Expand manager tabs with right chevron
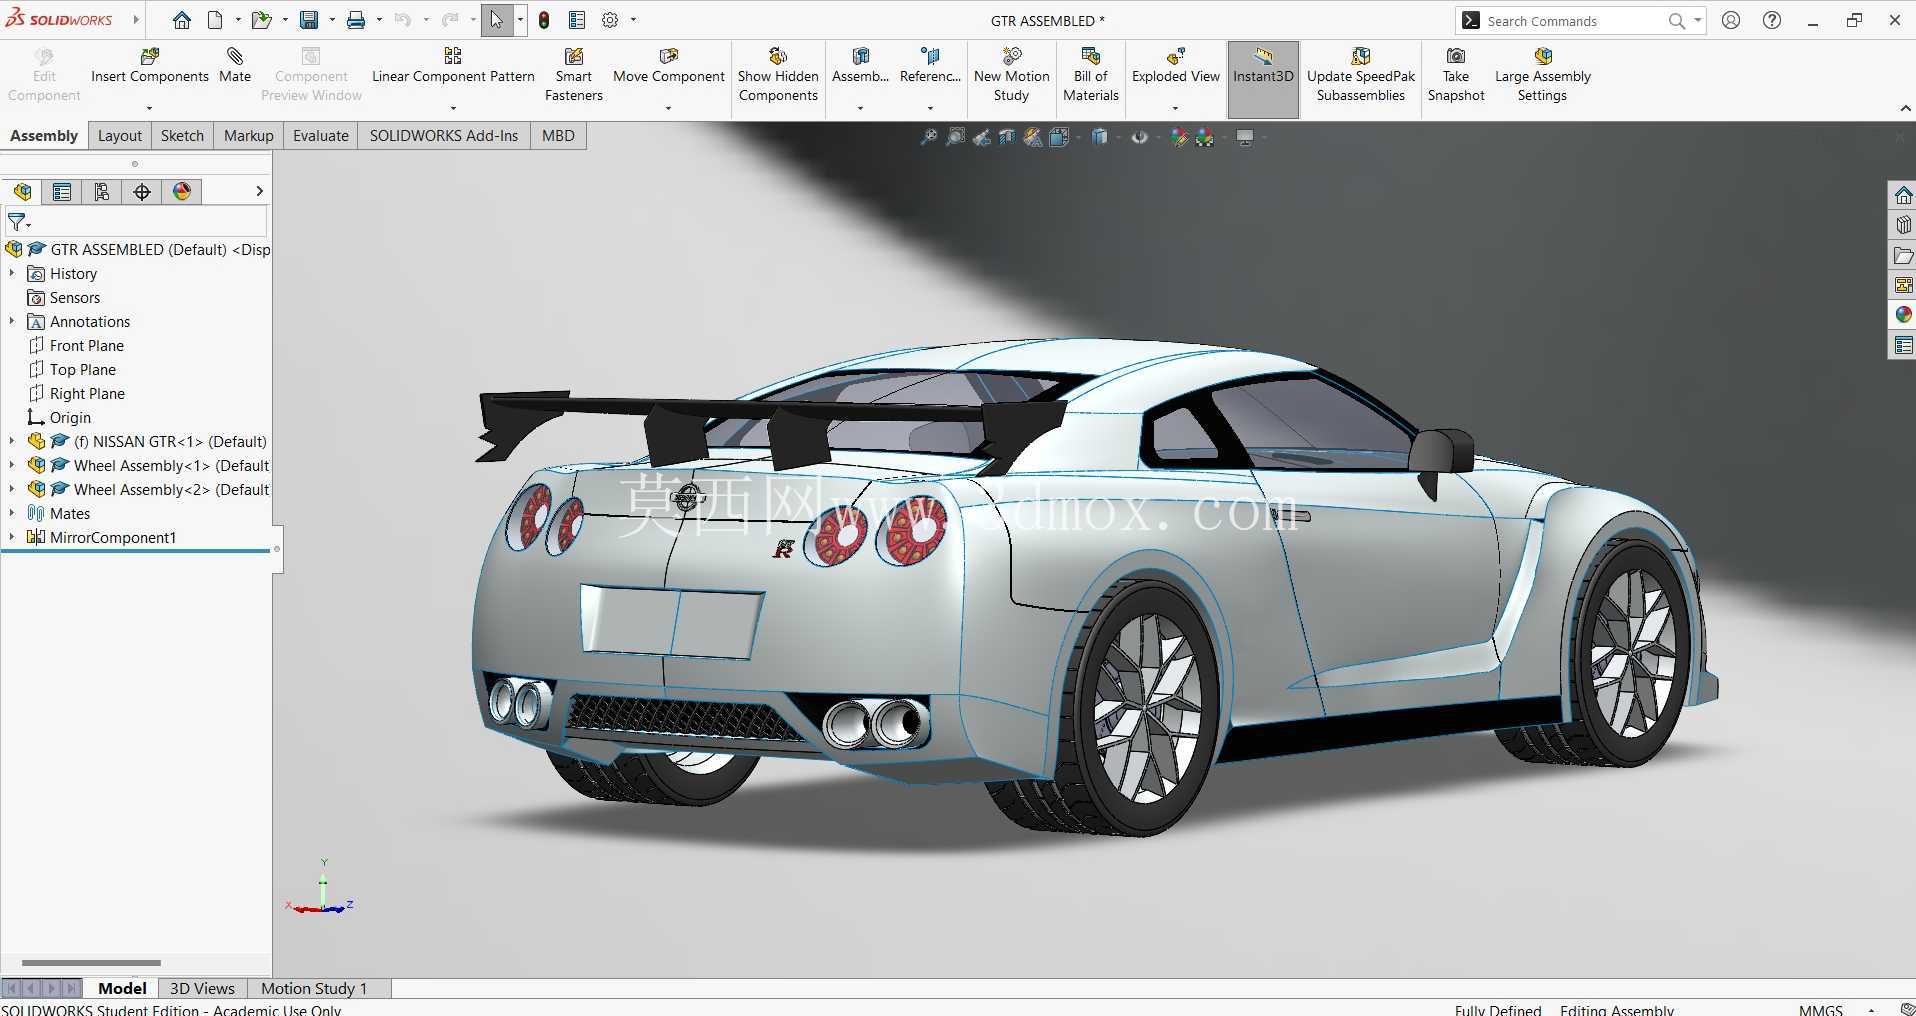 point(259,191)
